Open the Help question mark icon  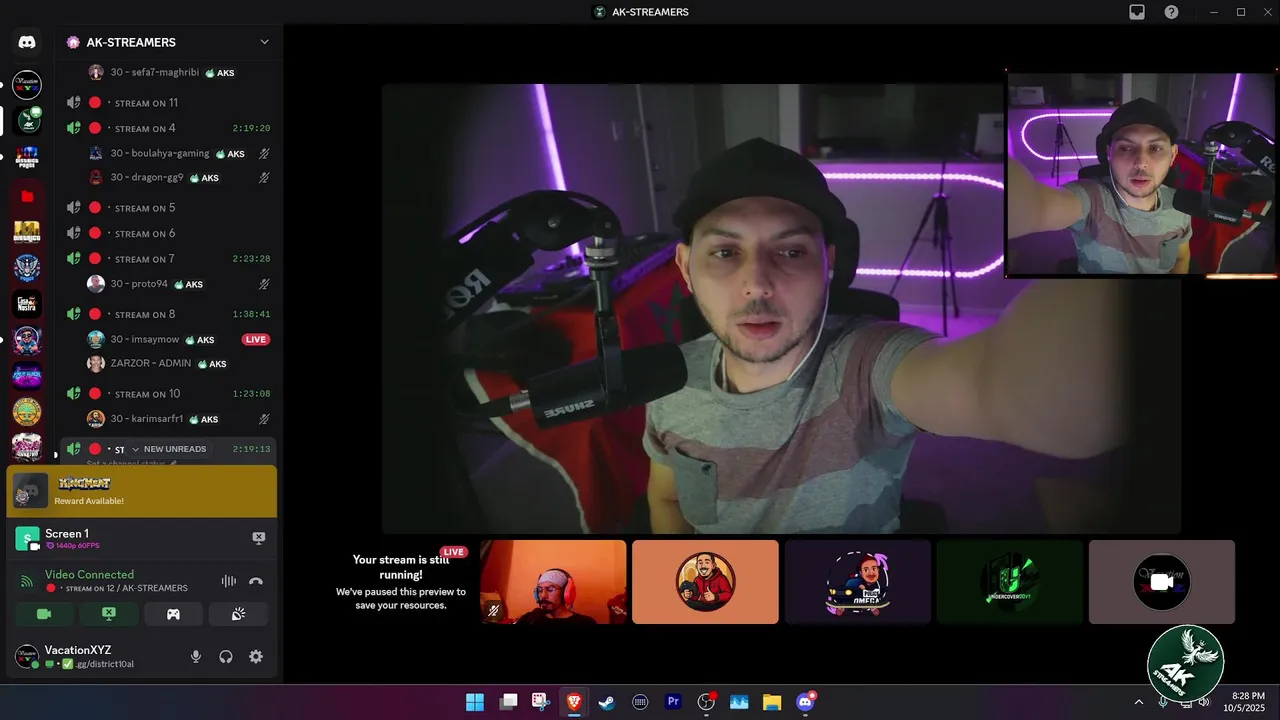(x=1171, y=12)
